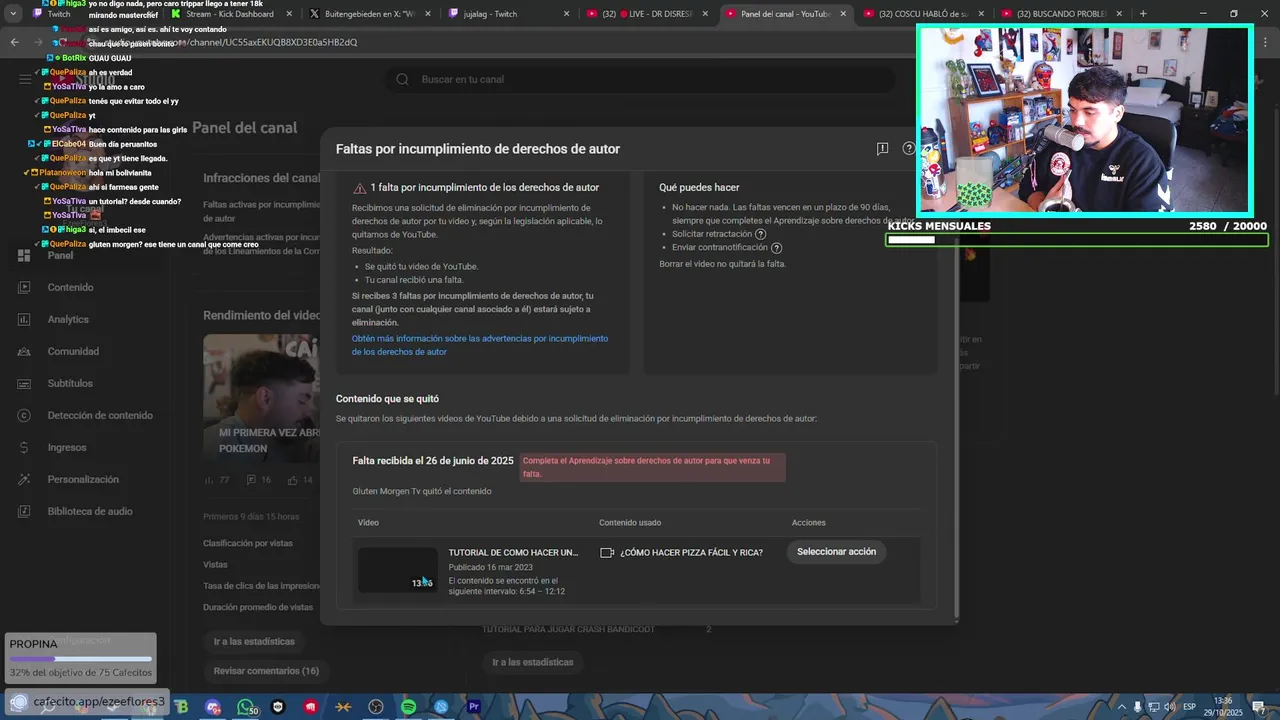Close the Panel del canal YouTube tab
The height and width of the screenshot is (720, 1280).
pyautogui.click(x=843, y=14)
